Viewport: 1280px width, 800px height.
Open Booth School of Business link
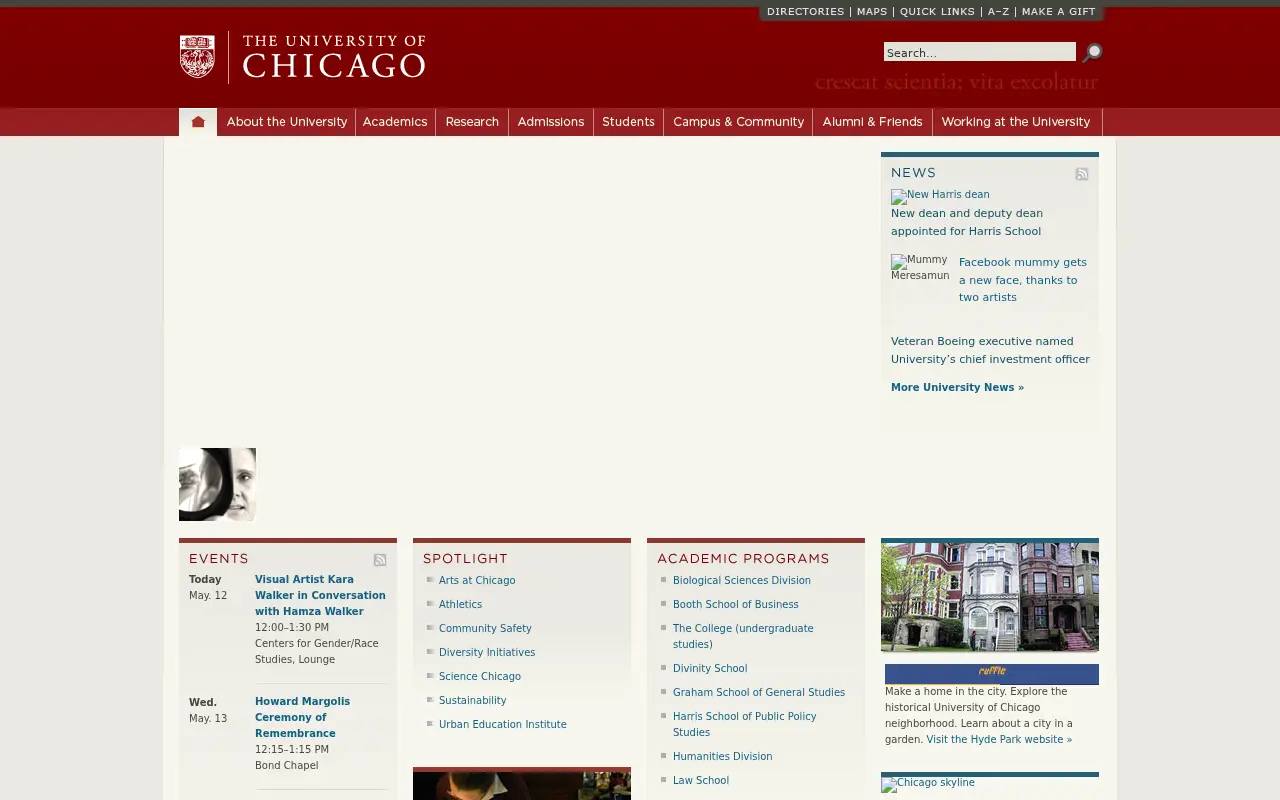[x=736, y=604]
